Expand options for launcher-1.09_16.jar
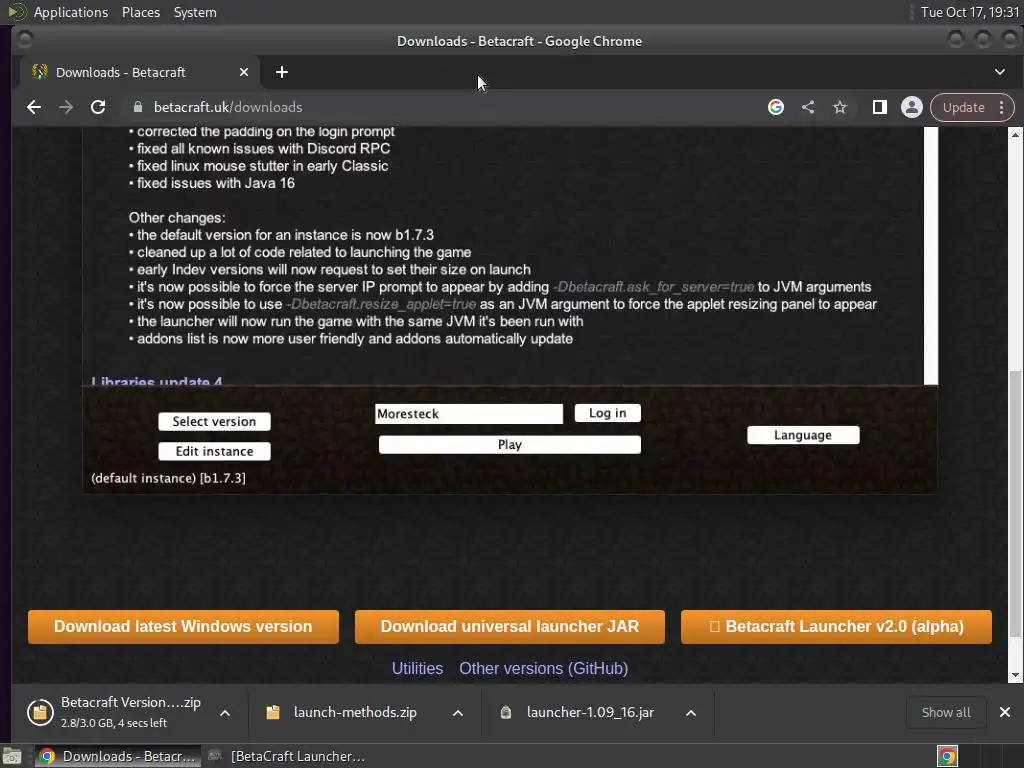Image resolution: width=1024 pixels, height=768 pixels. (691, 712)
